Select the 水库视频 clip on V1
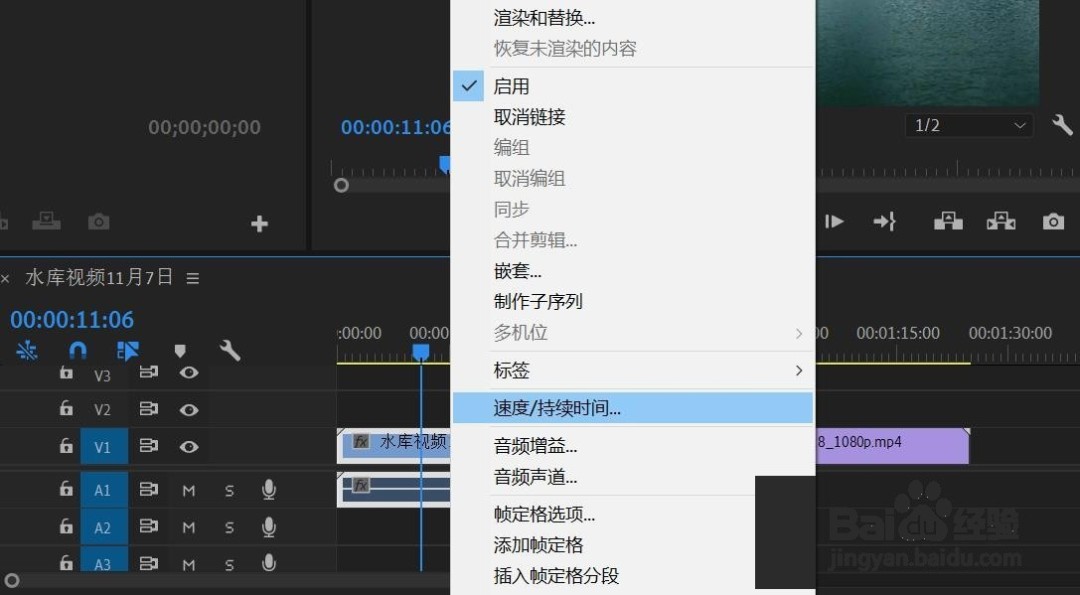This screenshot has height=595, width=1080. pos(393,446)
